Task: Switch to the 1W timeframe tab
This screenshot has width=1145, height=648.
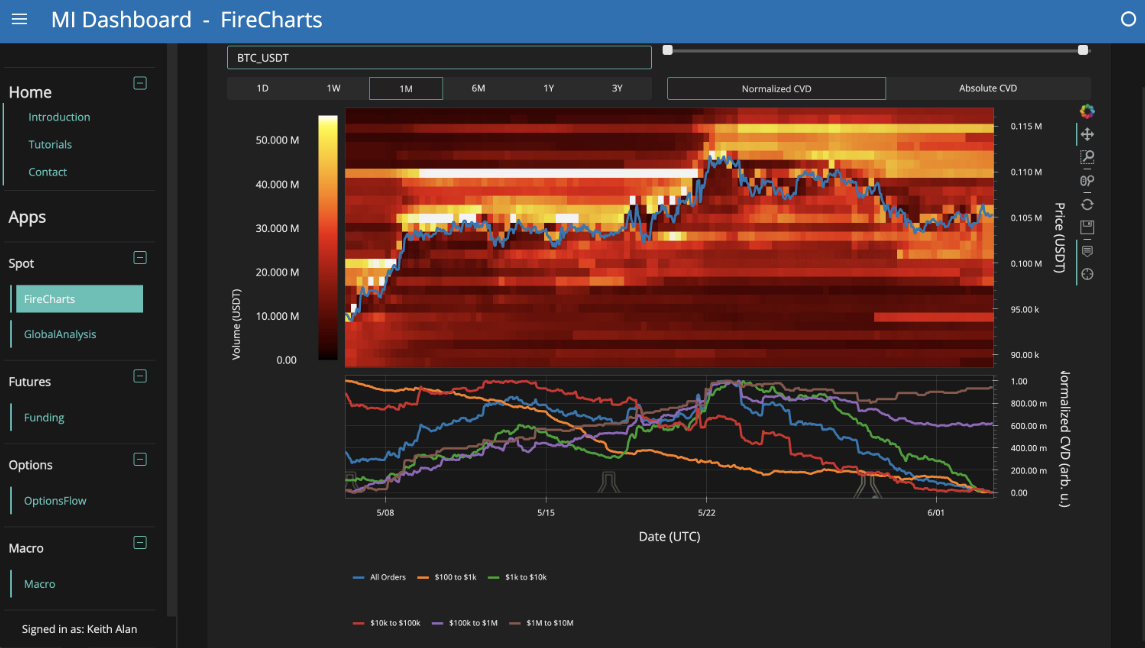Action: point(333,88)
